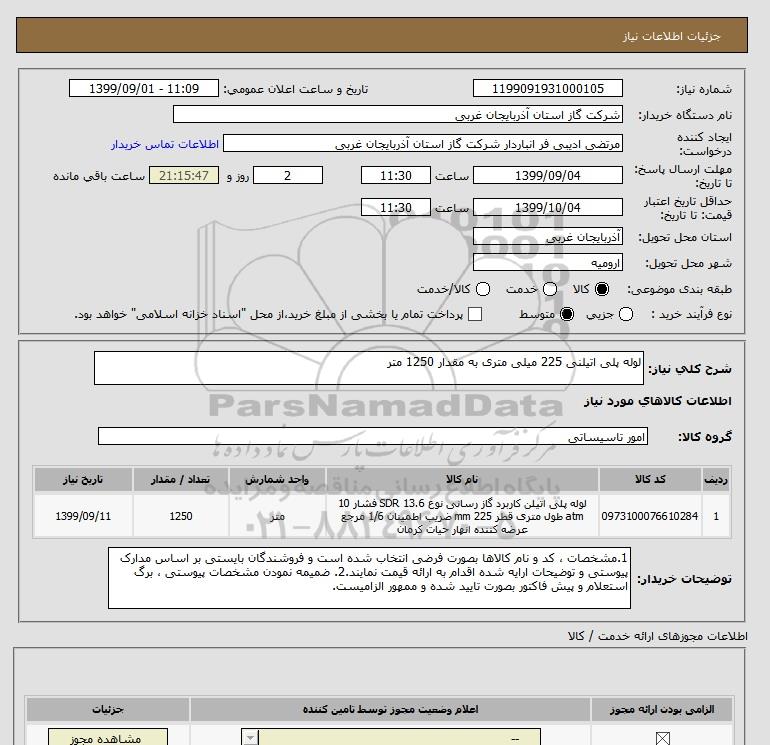Click the buyer organization name field

click(x=398, y=115)
